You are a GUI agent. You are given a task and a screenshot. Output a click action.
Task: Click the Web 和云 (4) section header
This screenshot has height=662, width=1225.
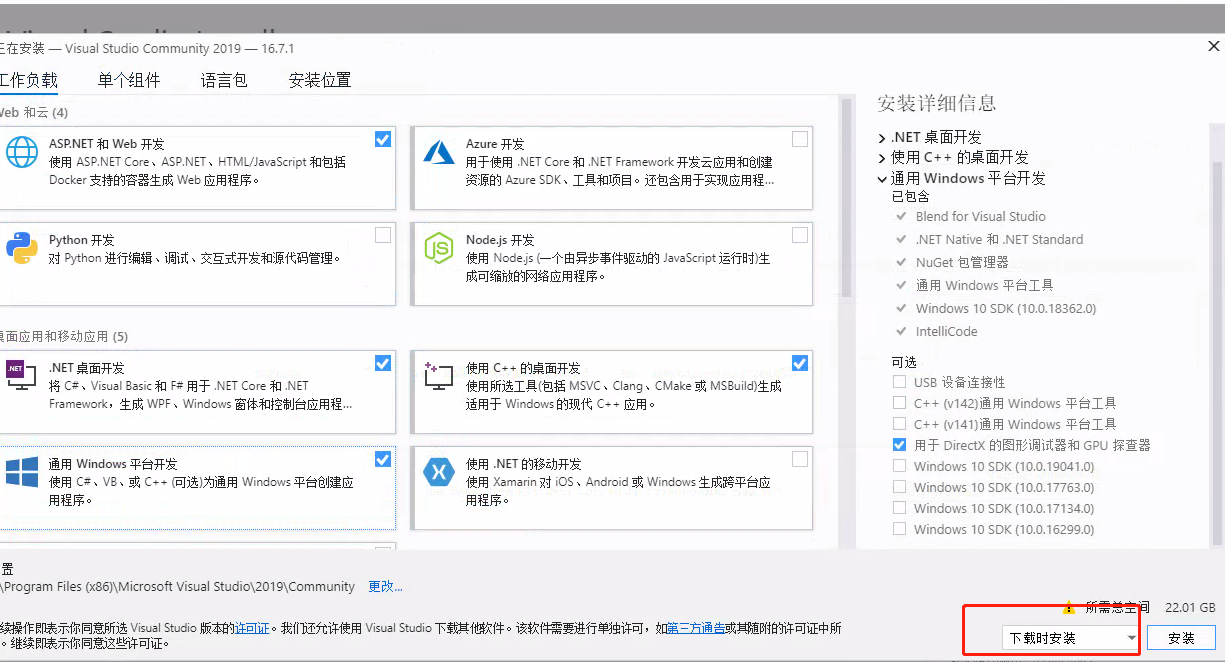[34, 112]
